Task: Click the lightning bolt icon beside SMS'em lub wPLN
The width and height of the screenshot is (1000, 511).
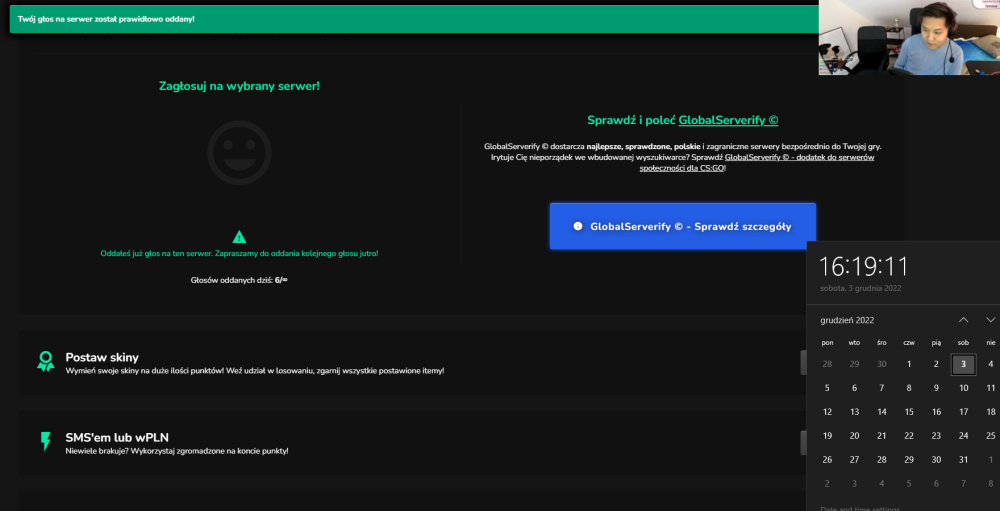Action: pyautogui.click(x=45, y=441)
